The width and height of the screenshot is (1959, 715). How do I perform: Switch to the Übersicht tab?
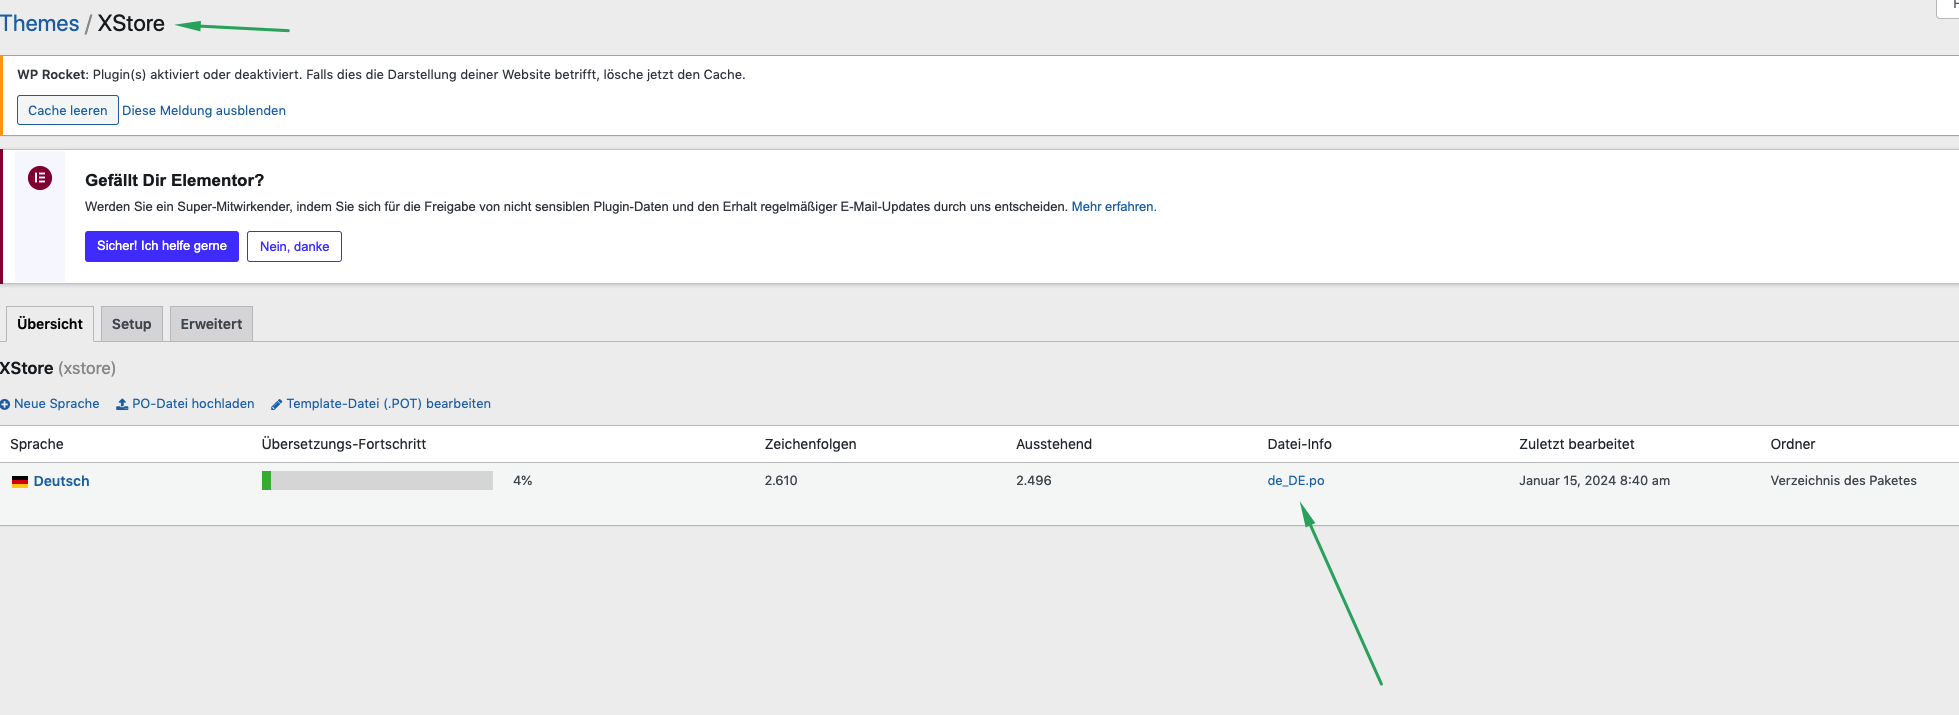[x=50, y=324]
